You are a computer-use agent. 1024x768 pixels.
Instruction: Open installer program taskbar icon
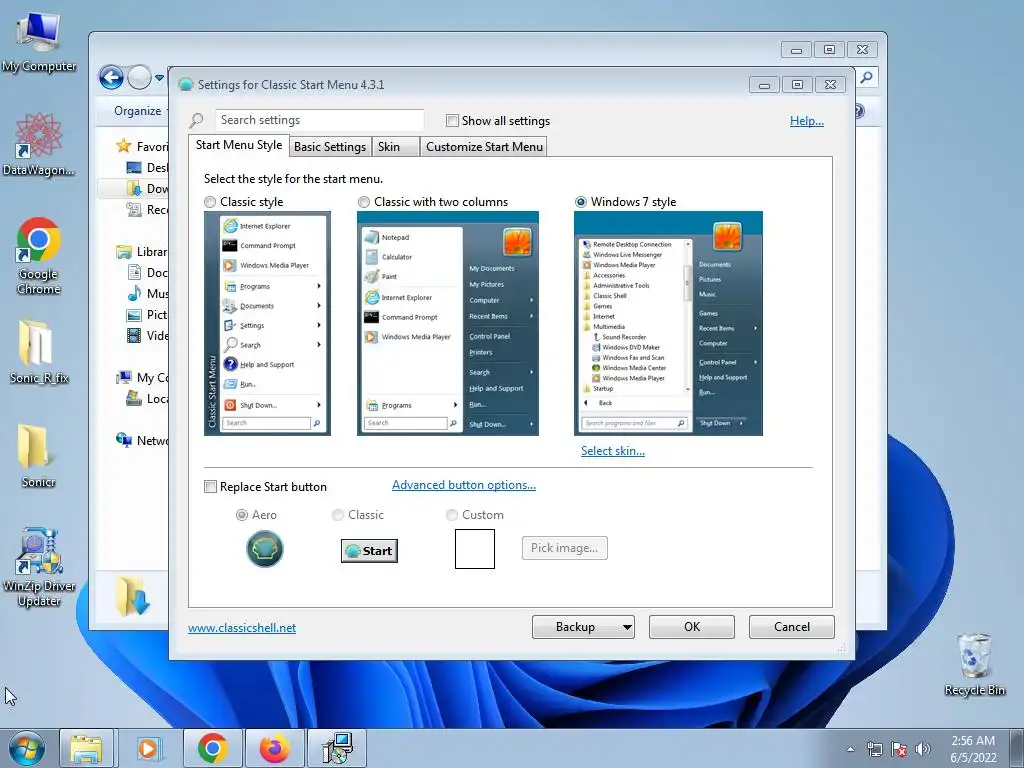pyautogui.click(x=338, y=748)
